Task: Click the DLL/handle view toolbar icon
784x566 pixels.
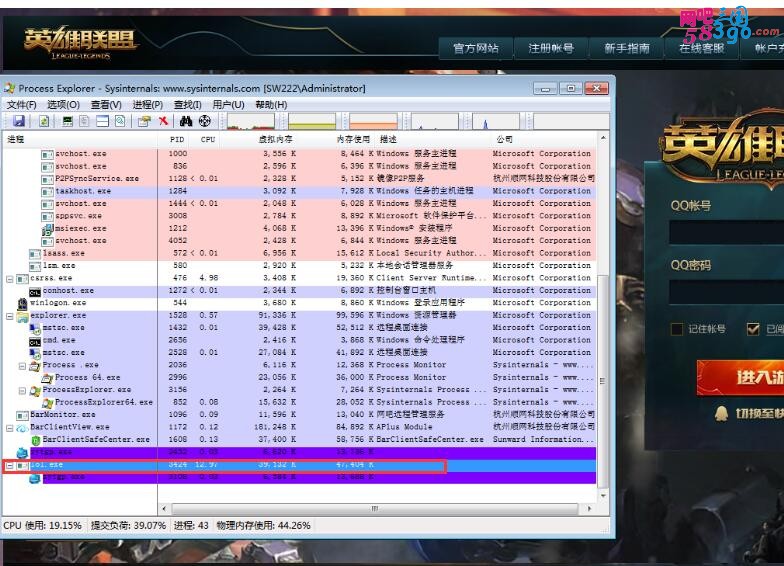Action: click(x=120, y=121)
